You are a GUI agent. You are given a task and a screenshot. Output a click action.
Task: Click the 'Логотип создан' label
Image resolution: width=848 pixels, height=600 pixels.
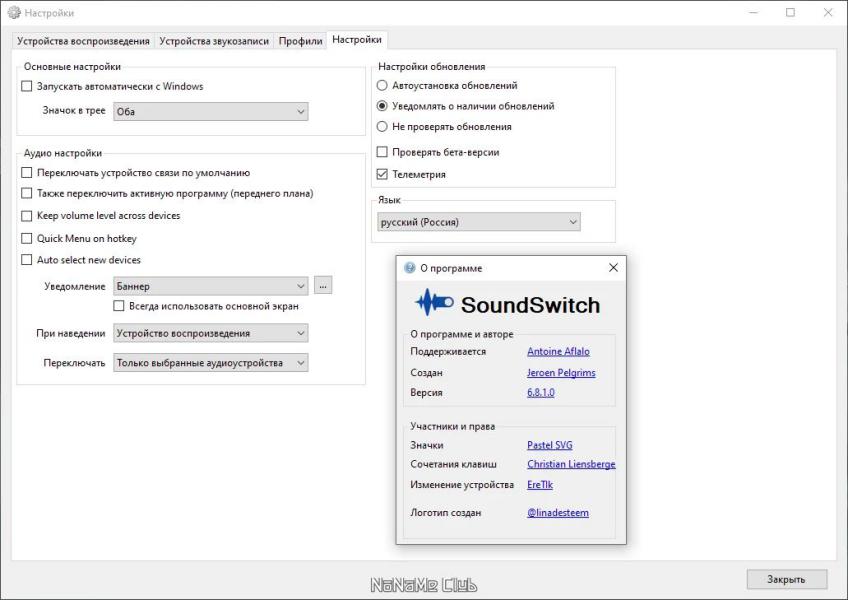(x=446, y=512)
